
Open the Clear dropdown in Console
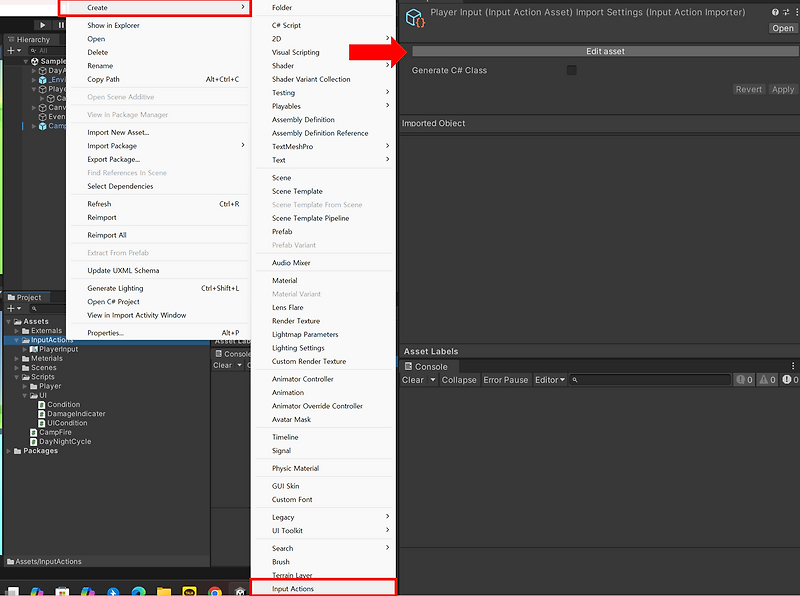click(x=431, y=379)
